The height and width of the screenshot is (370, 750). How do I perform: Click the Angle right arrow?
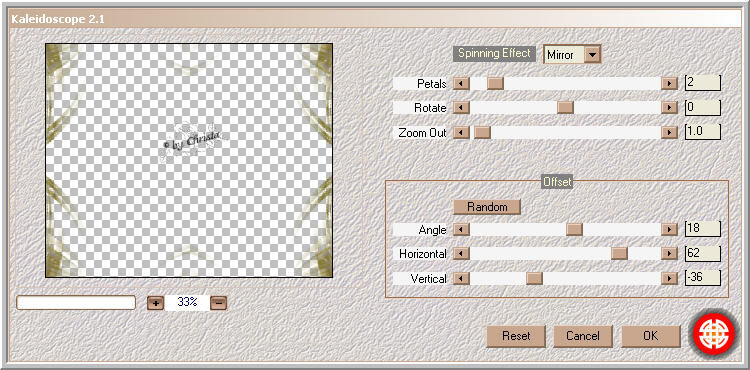pos(669,229)
